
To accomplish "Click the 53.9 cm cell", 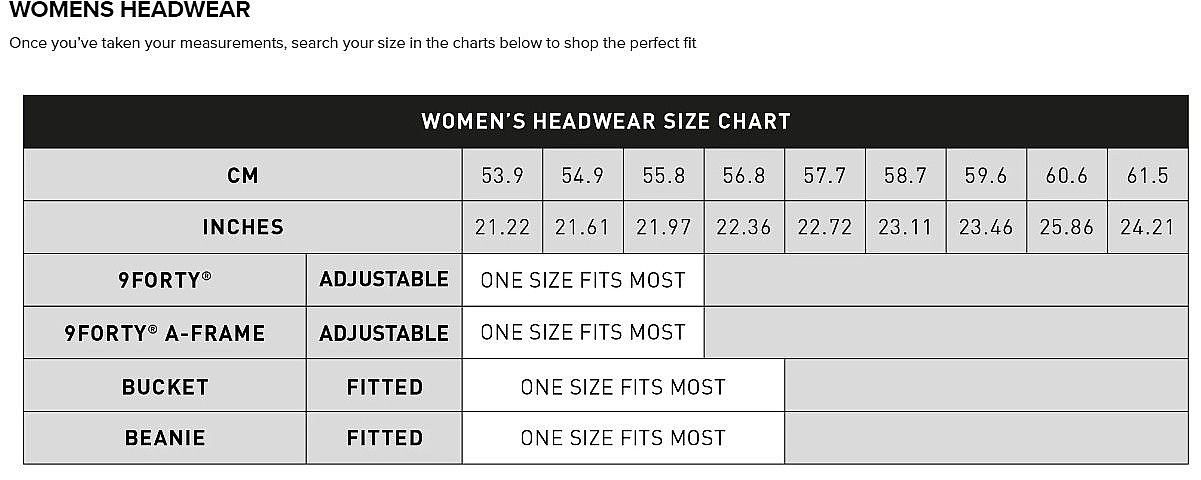I will [502, 175].
